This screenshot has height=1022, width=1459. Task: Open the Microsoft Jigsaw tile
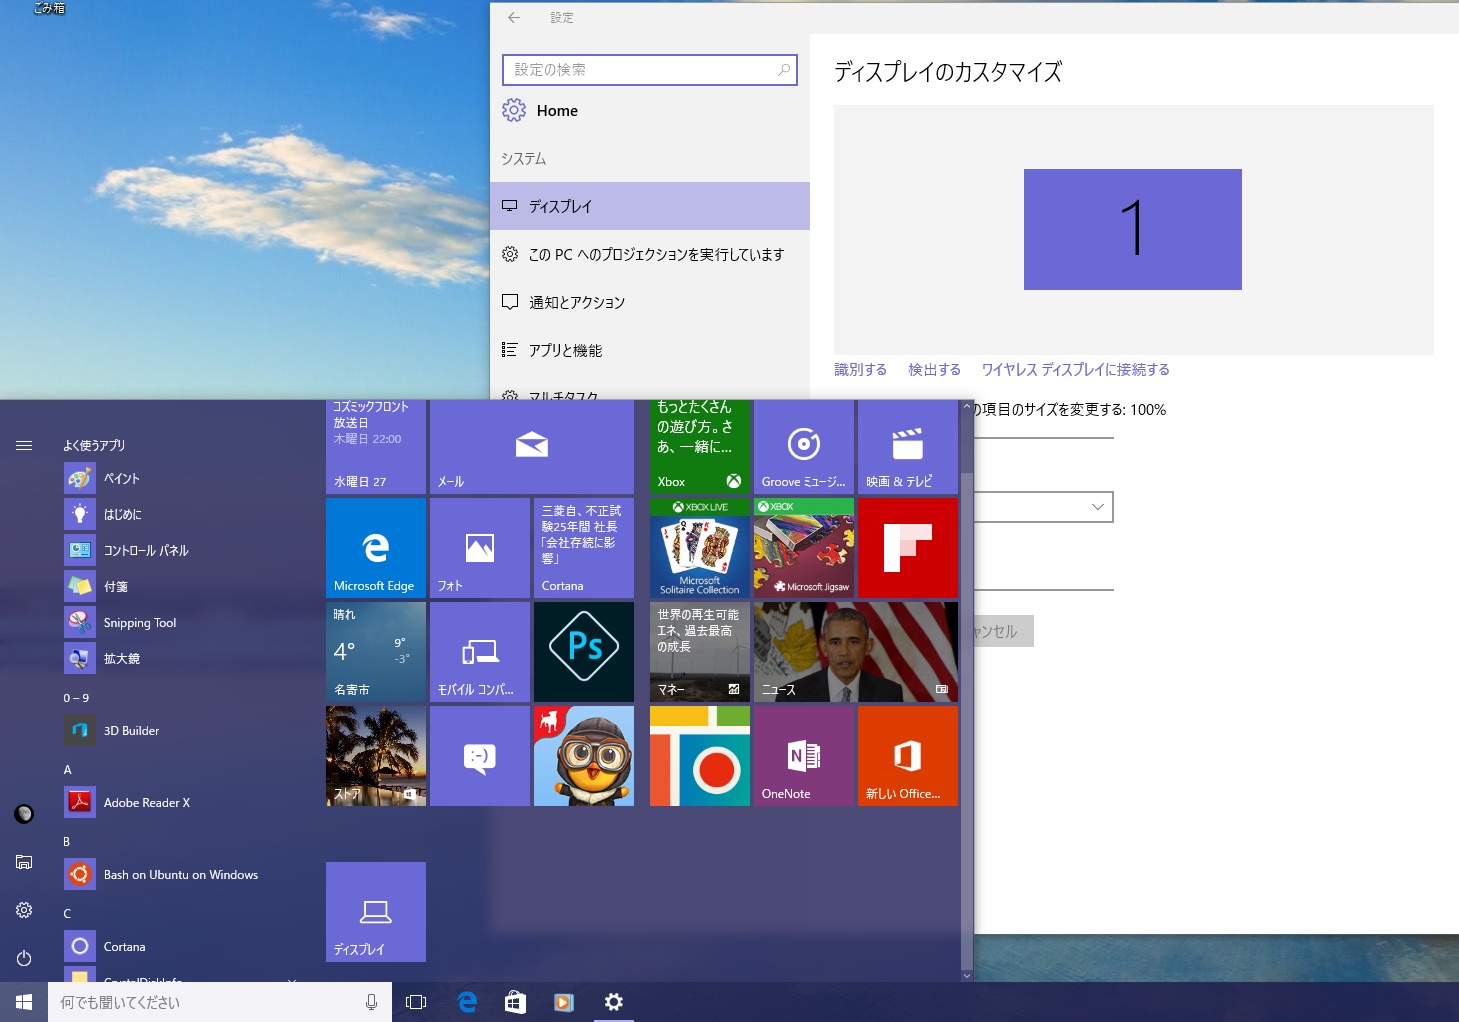pos(804,548)
